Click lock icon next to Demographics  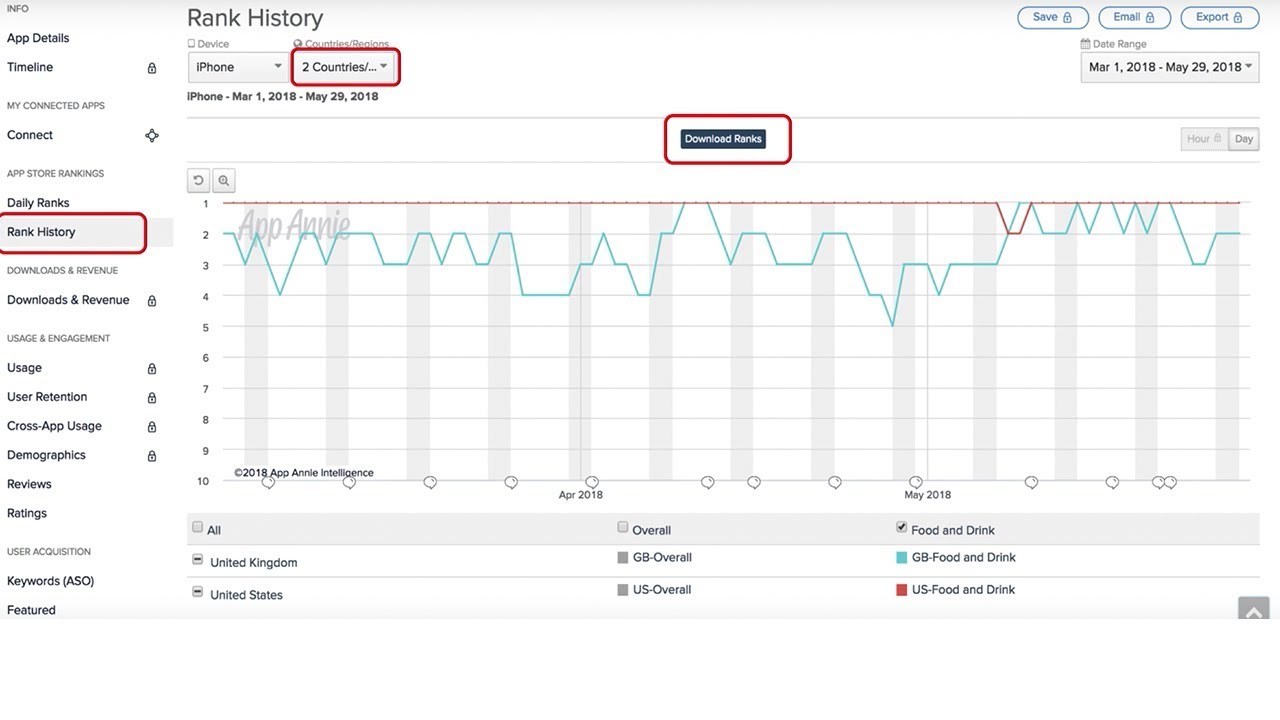152,456
